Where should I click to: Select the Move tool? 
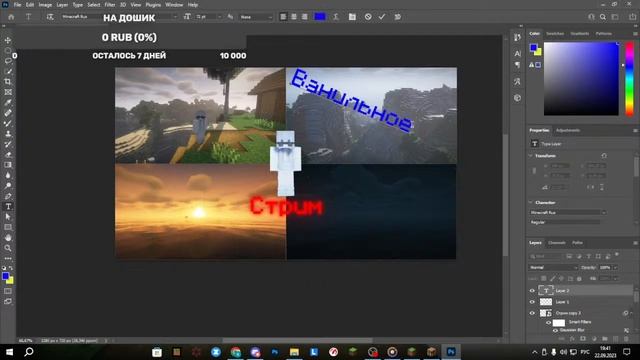[8, 40]
